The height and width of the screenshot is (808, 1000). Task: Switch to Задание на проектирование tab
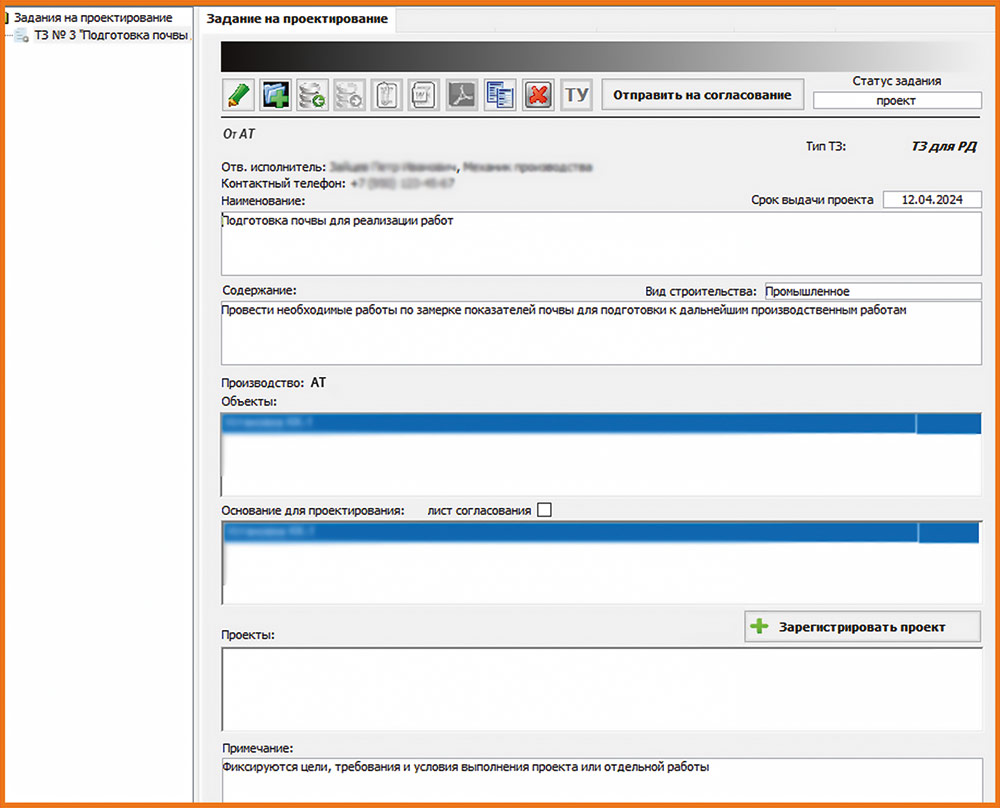294,19
